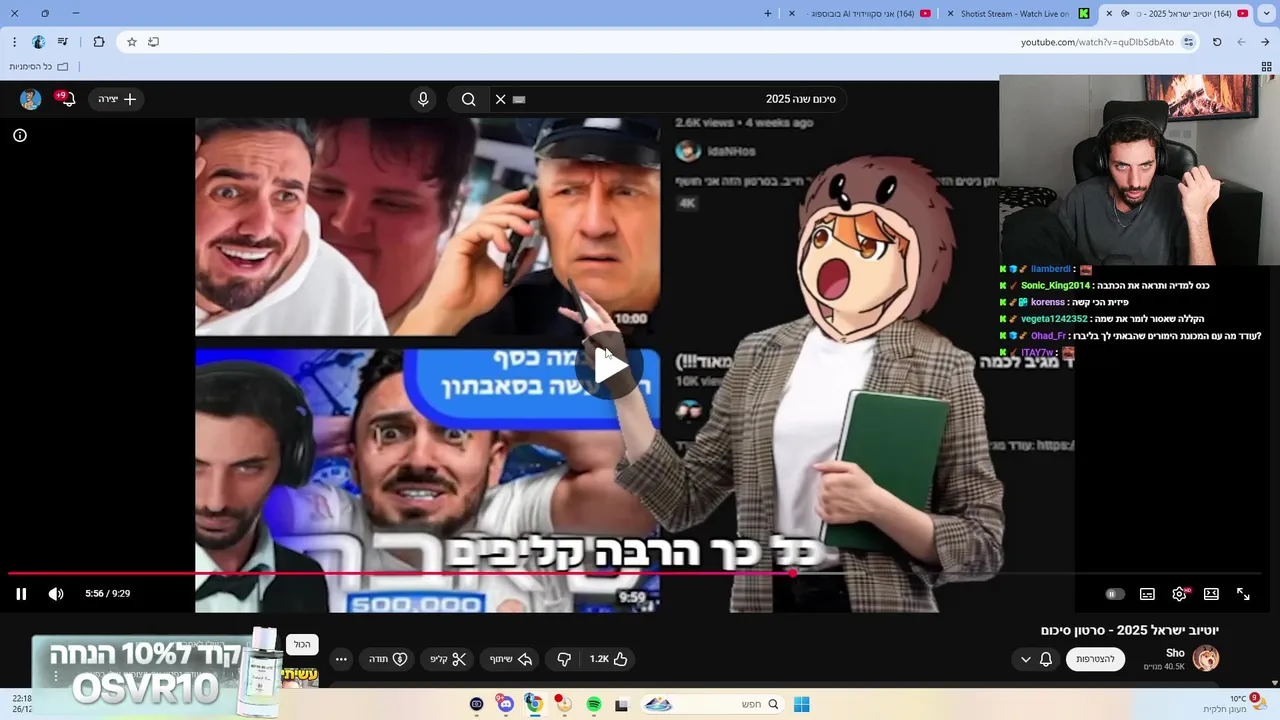Run search with the magnifier icon
The width and height of the screenshot is (1280, 720).
[x=468, y=99]
